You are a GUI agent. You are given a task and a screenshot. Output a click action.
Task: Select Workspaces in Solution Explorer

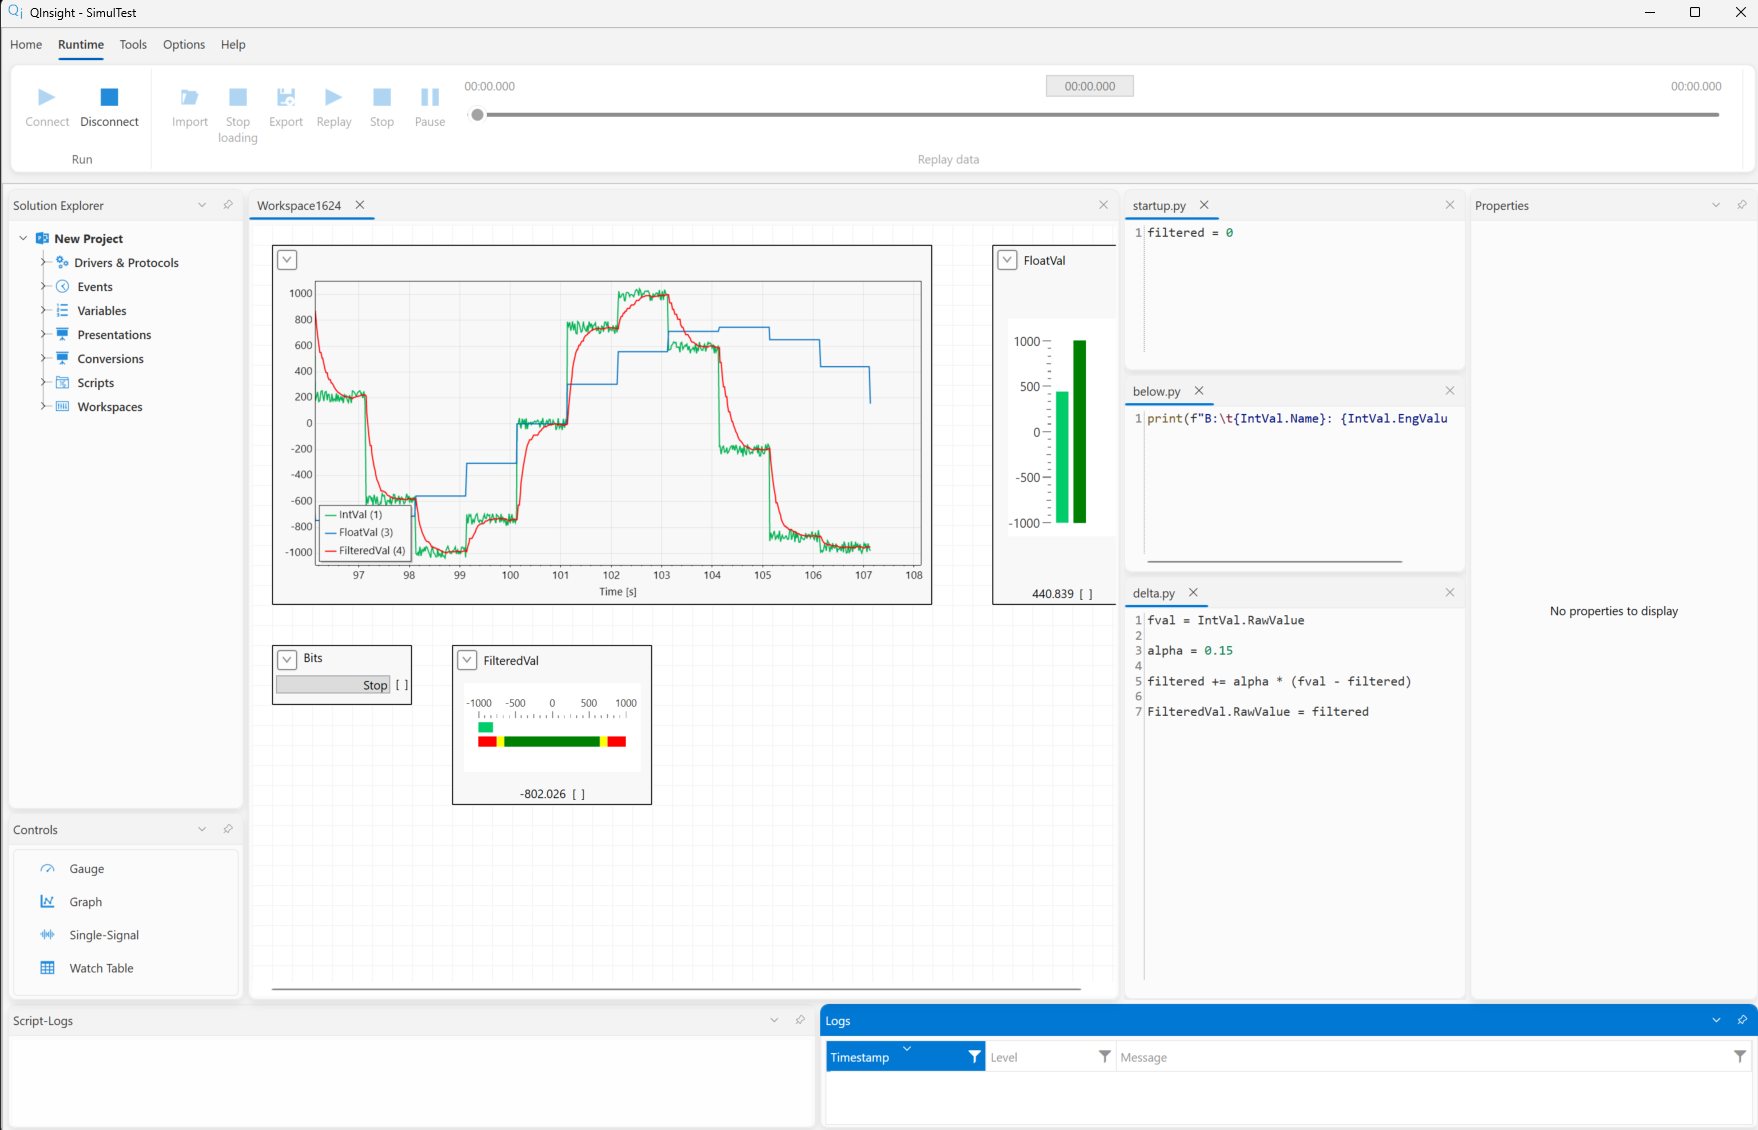pyautogui.click(x=110, y=407)
